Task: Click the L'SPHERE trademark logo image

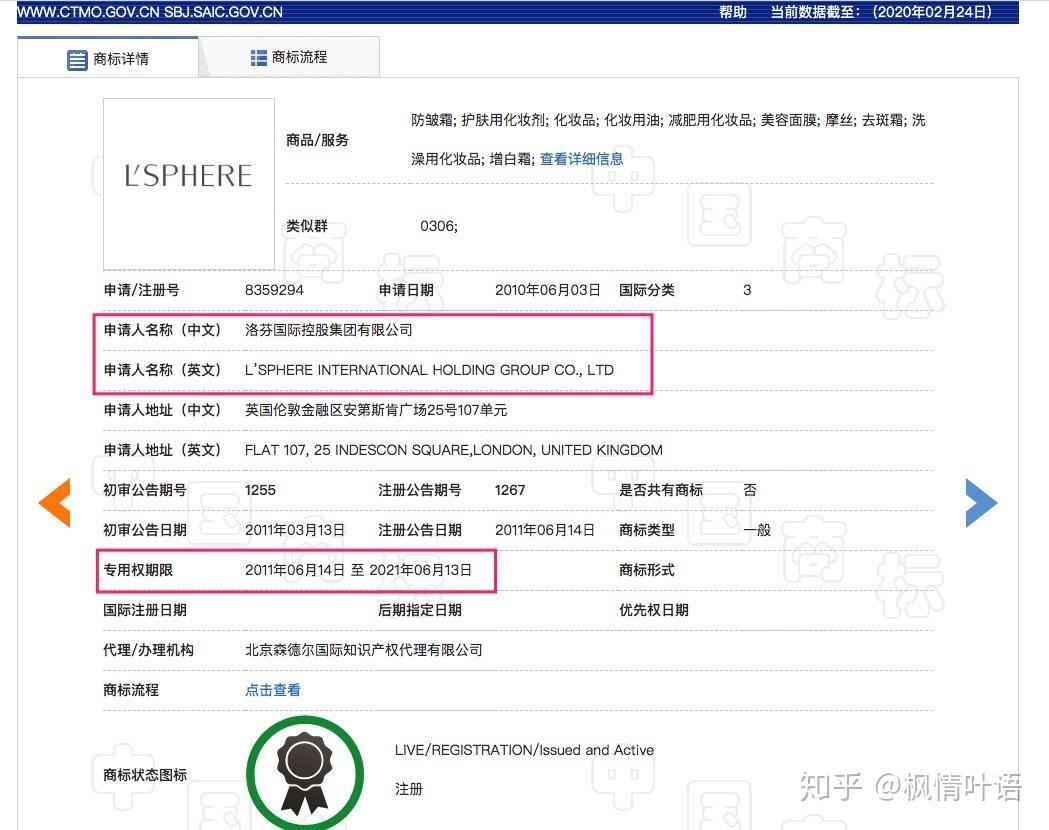Action: pyautogui.click(x=189, y=177)
